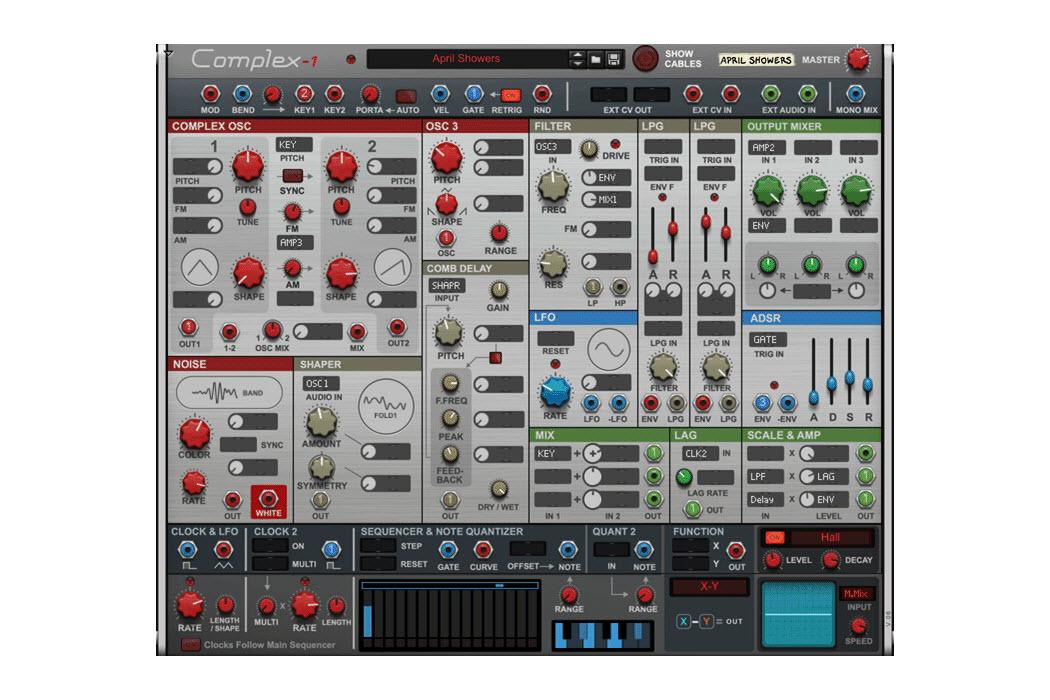Click the OUT1 jack of Complex OSC

pos(189,328)
